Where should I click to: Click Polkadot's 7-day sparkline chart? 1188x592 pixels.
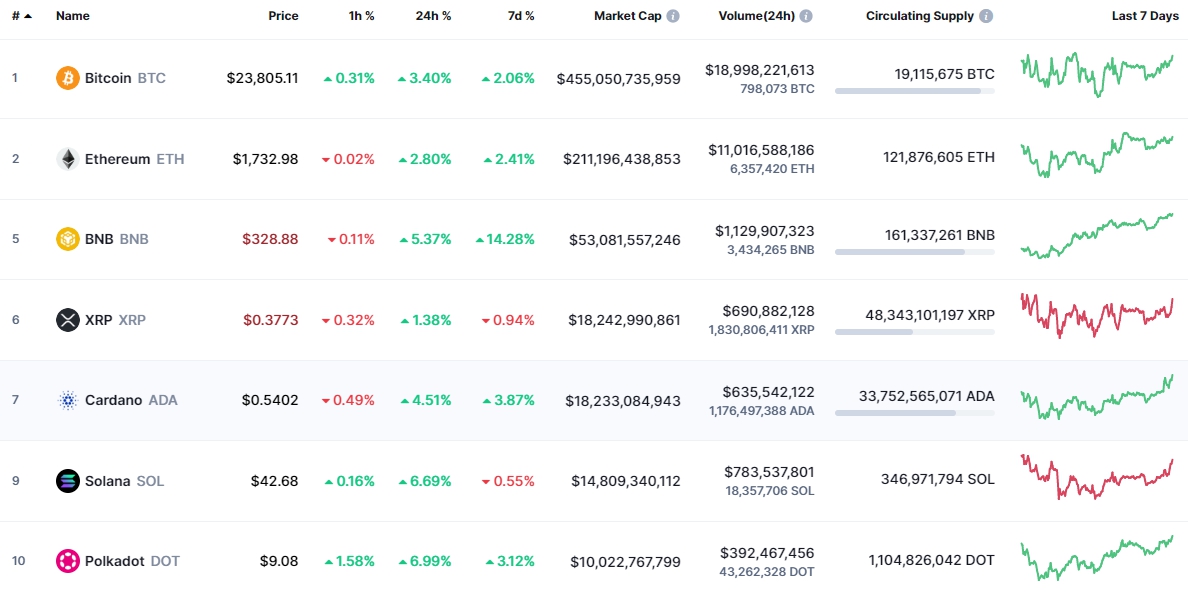click(1097, 558)
